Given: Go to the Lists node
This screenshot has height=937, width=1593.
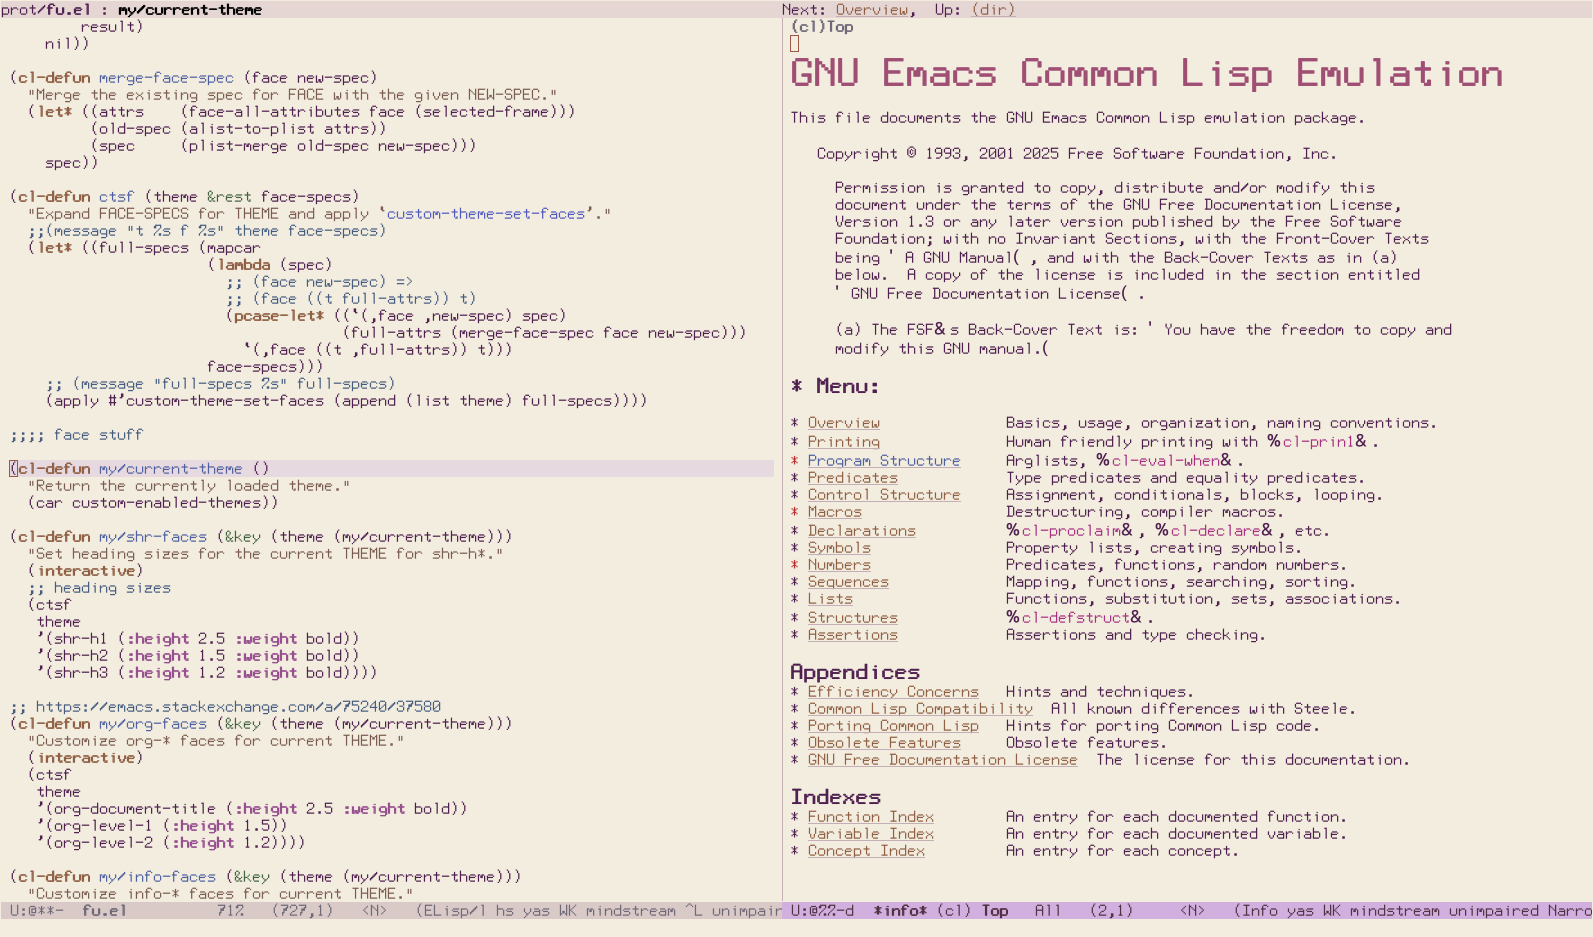Looking at the screenshot, I should coord(829,598).
